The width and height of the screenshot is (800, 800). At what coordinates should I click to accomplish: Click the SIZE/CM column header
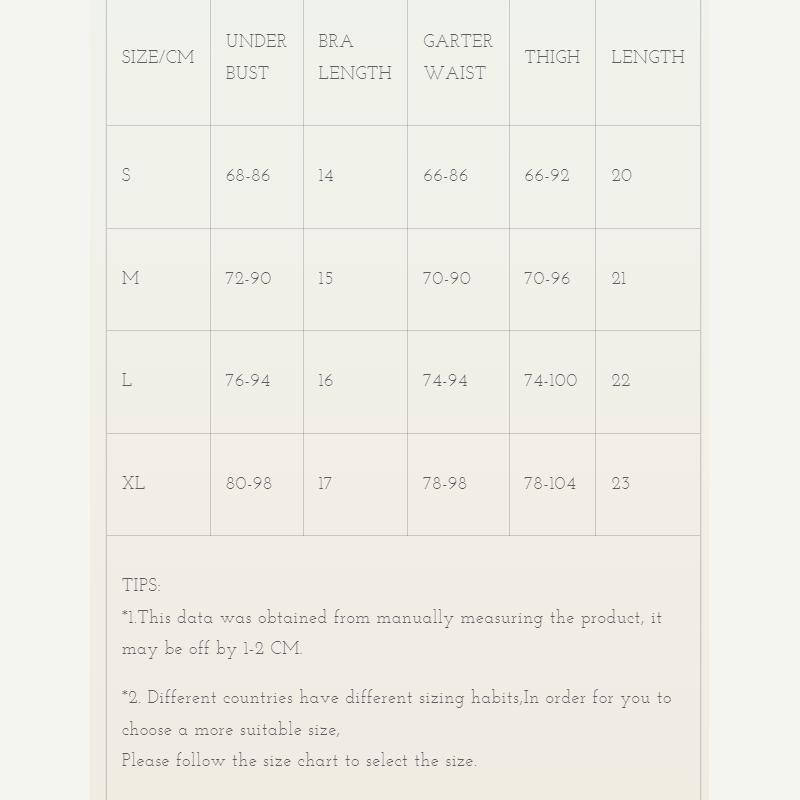[x=158, y=58]
